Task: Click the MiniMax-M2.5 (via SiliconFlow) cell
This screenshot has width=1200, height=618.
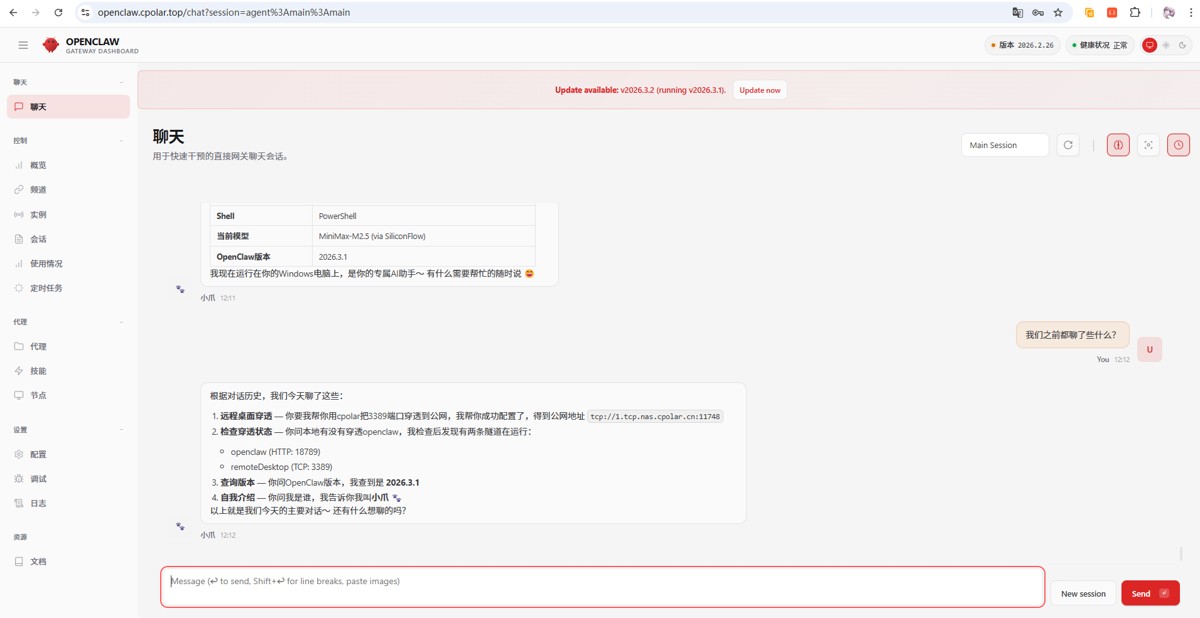Action: tap(423, 236)
